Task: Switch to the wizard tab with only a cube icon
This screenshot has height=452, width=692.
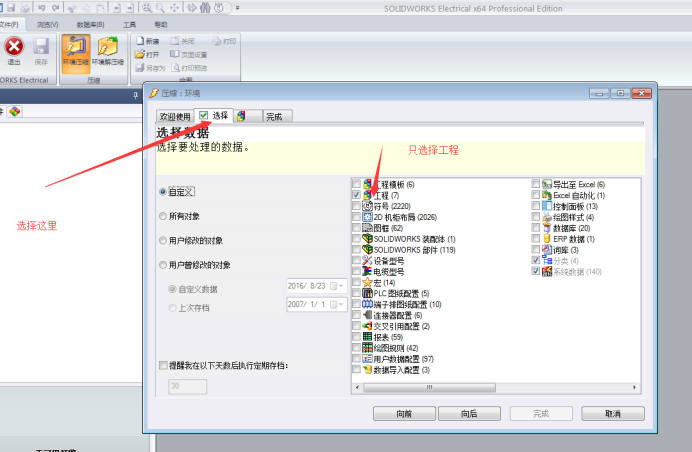Action: [x=248, y=117]
